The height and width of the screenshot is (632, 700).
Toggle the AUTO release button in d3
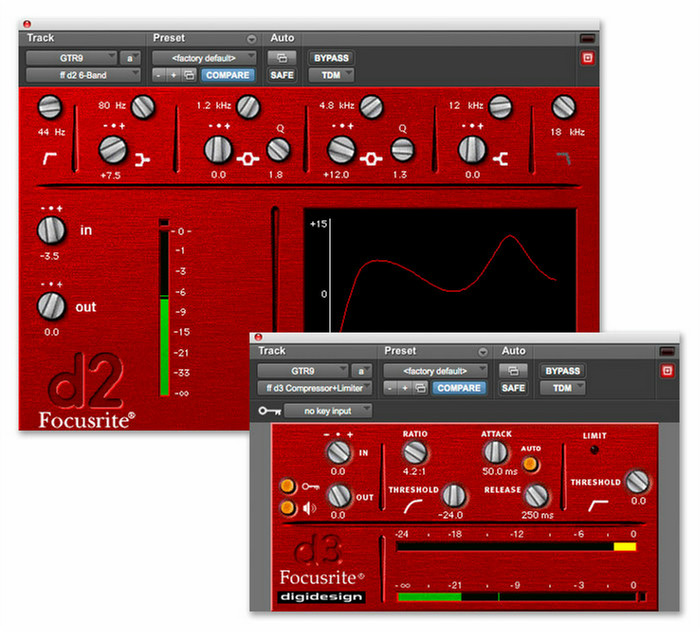(x=530, y=464)
